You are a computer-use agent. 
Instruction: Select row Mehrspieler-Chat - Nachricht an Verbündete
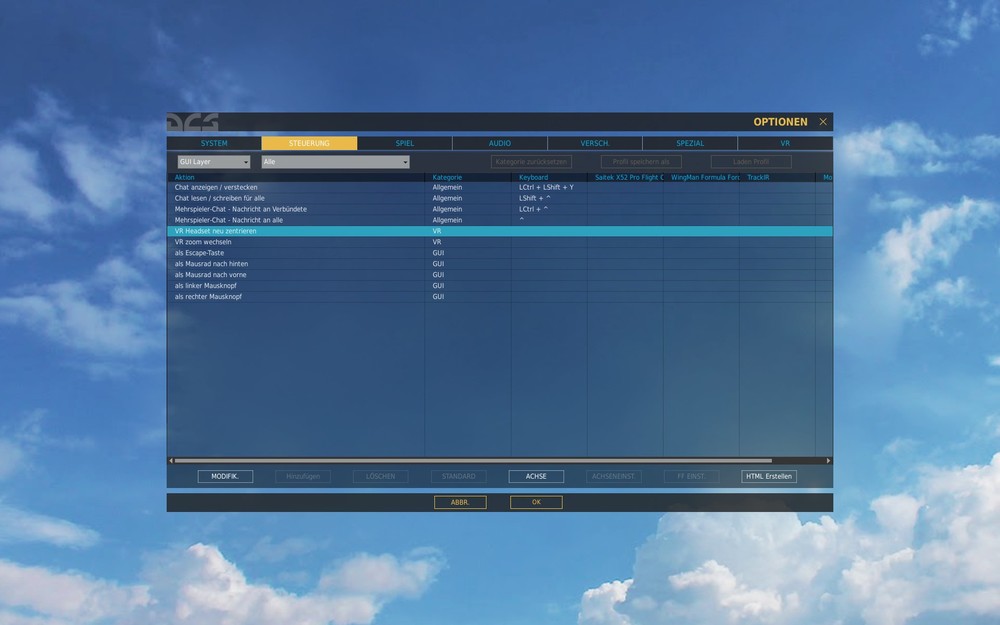pyautogui.click(x=500, y=209)
